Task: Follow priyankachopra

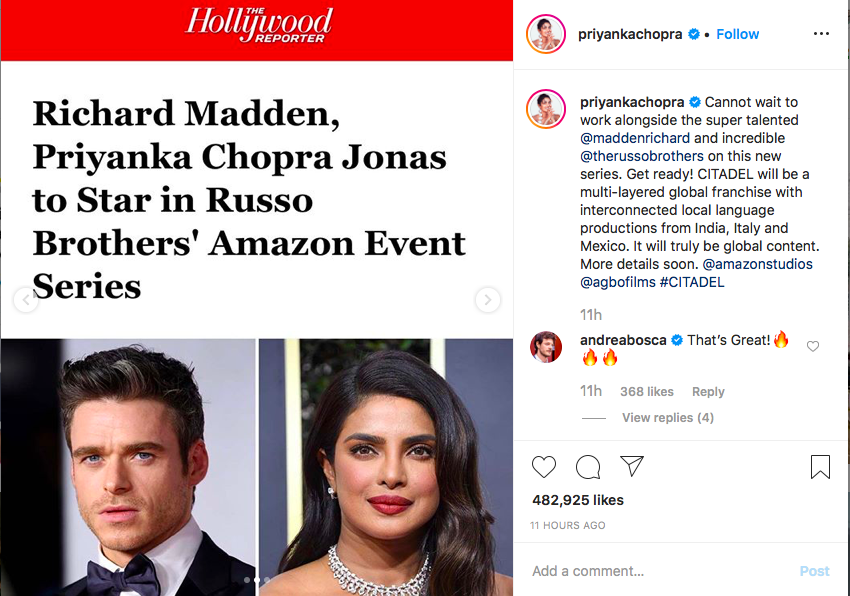Action: tap(737, 34)
